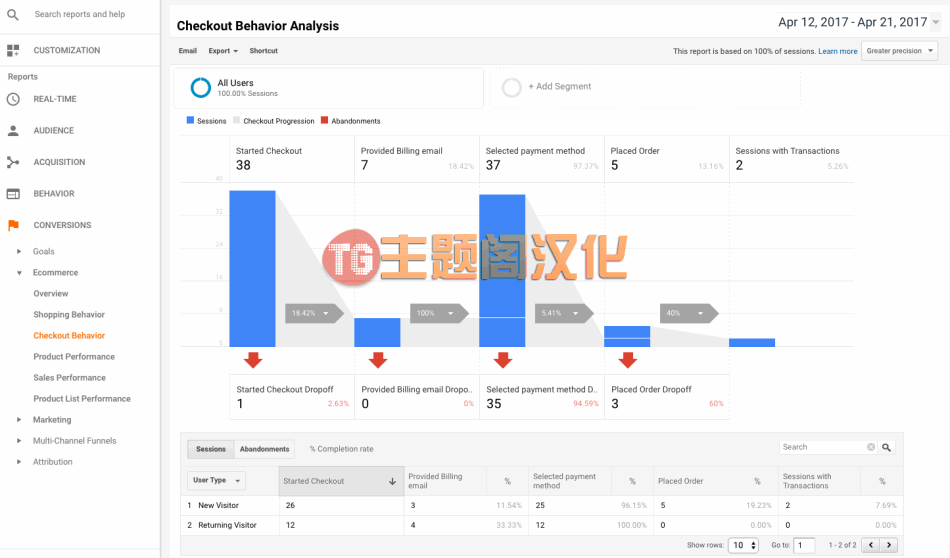This screenshot has width=950, height=558.
Task: Click the blue Sessions legend swatch
Action: pyautogui.click(x=190, y=121)
